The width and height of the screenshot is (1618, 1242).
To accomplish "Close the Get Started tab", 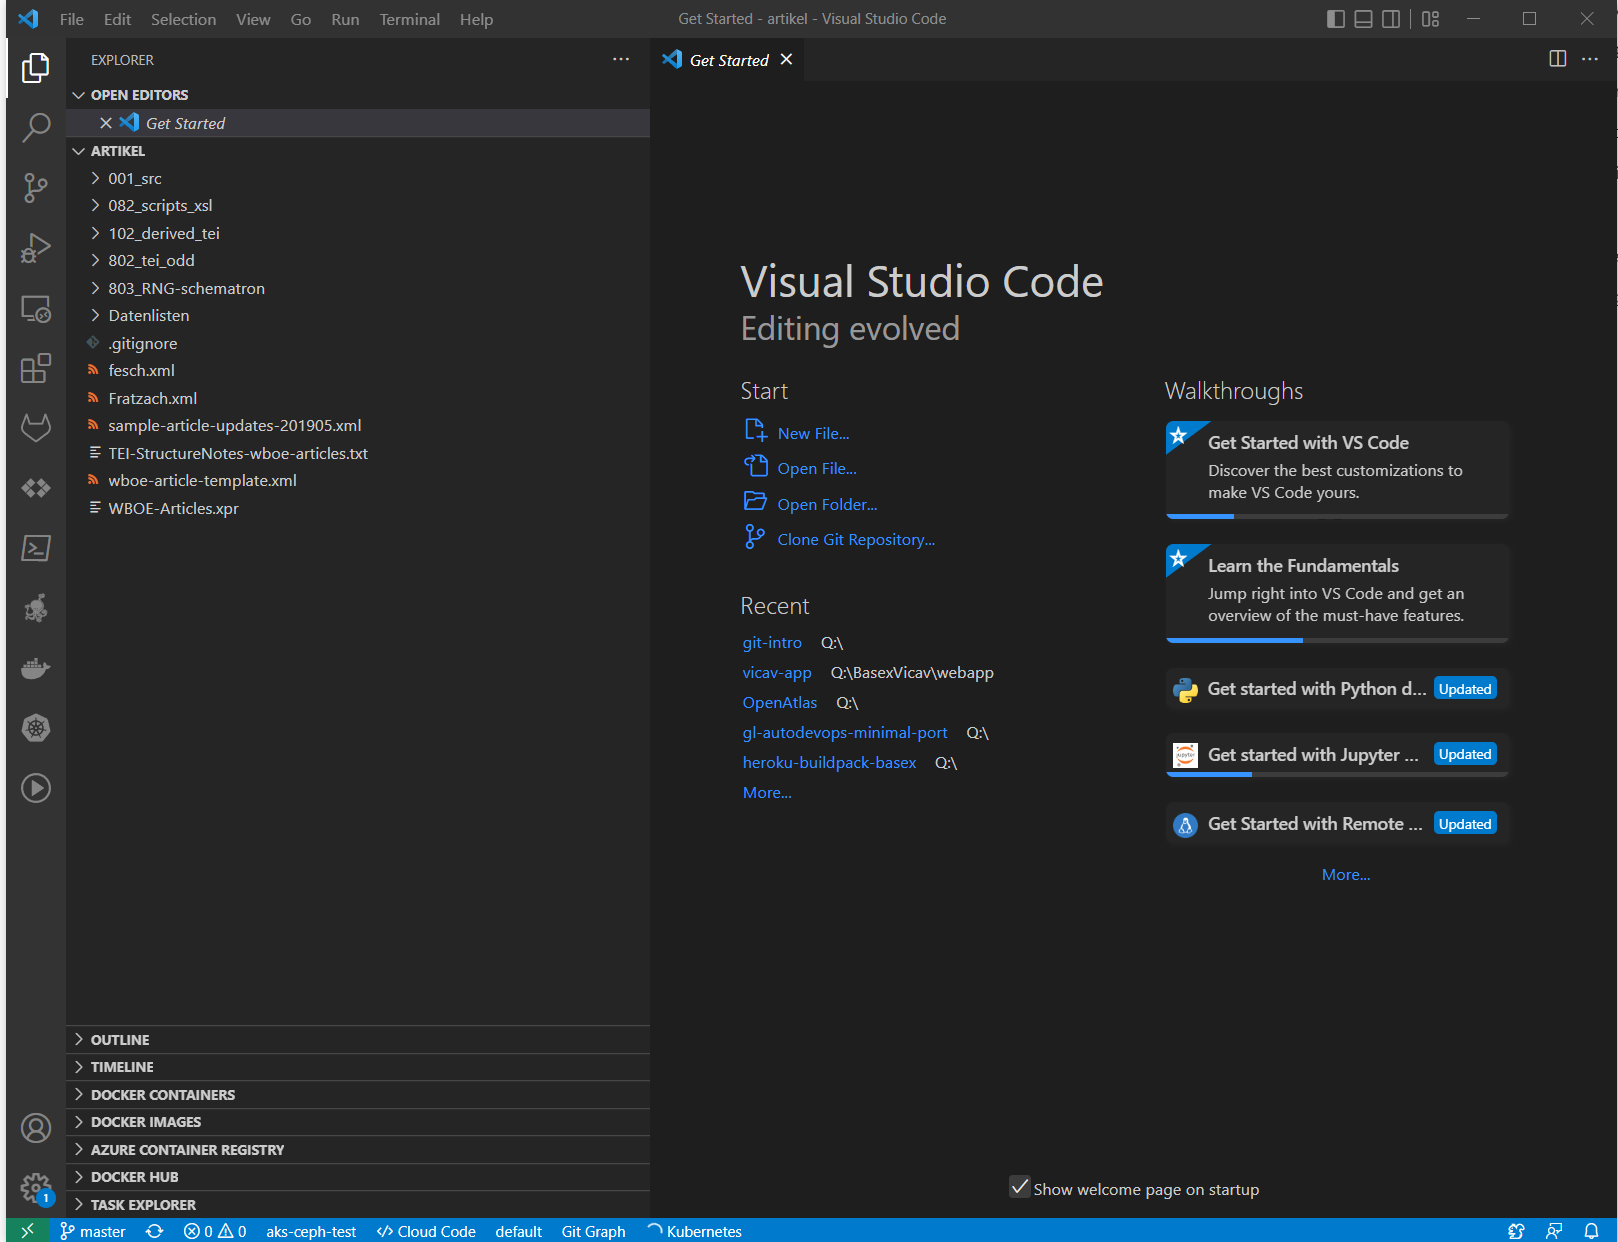I will pyautogui.click(x=787, y=59).
